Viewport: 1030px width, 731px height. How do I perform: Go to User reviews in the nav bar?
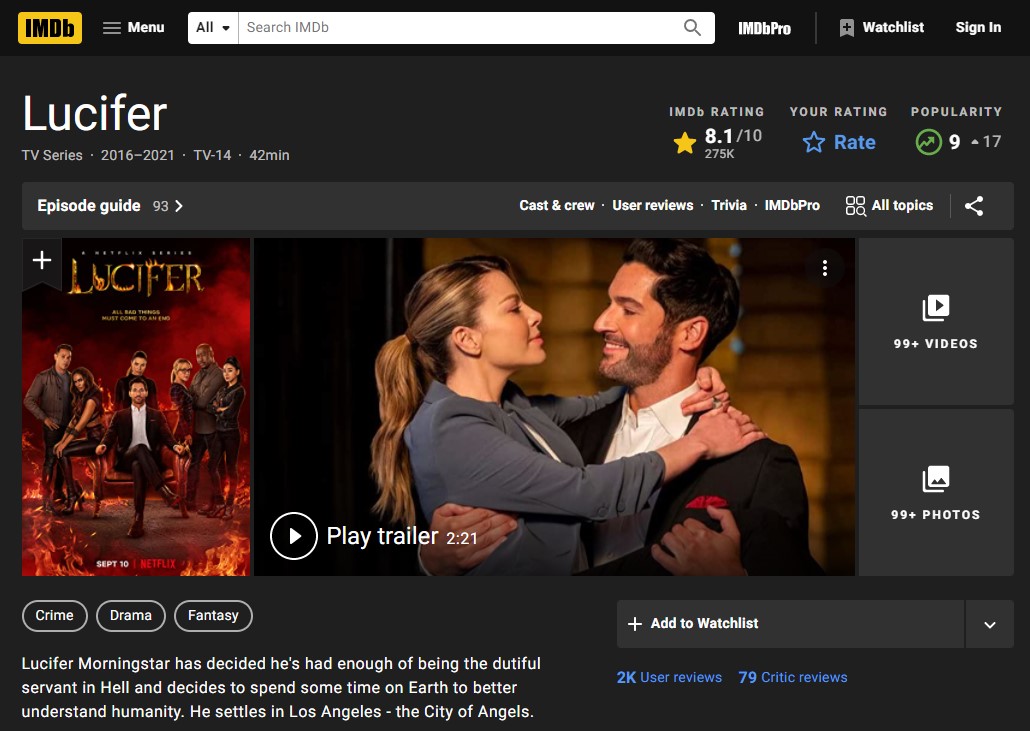(652, 206)
